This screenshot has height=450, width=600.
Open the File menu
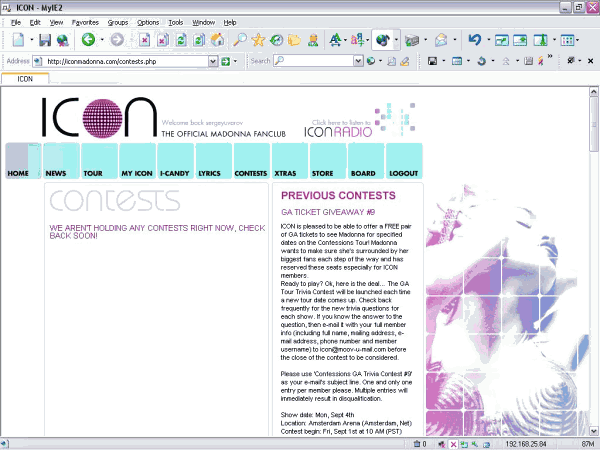click(16, 23)
